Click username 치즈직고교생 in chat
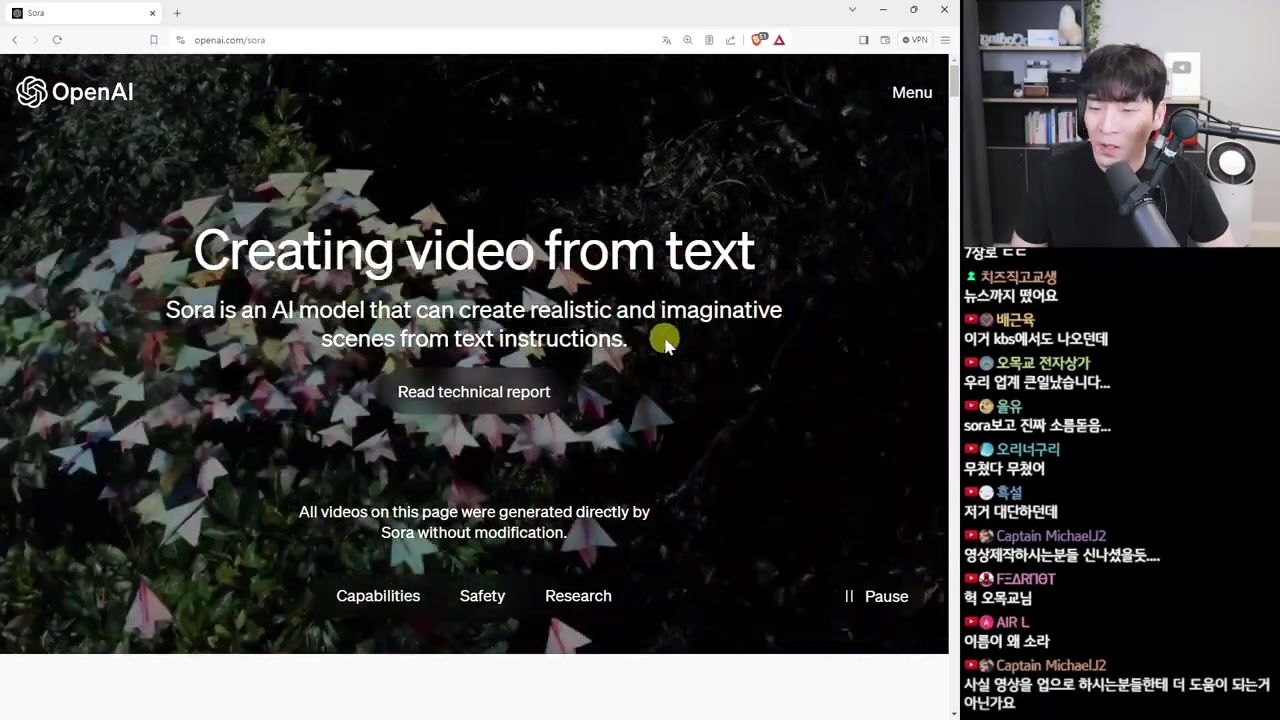1280x720 pixels. coord(1018,277)
